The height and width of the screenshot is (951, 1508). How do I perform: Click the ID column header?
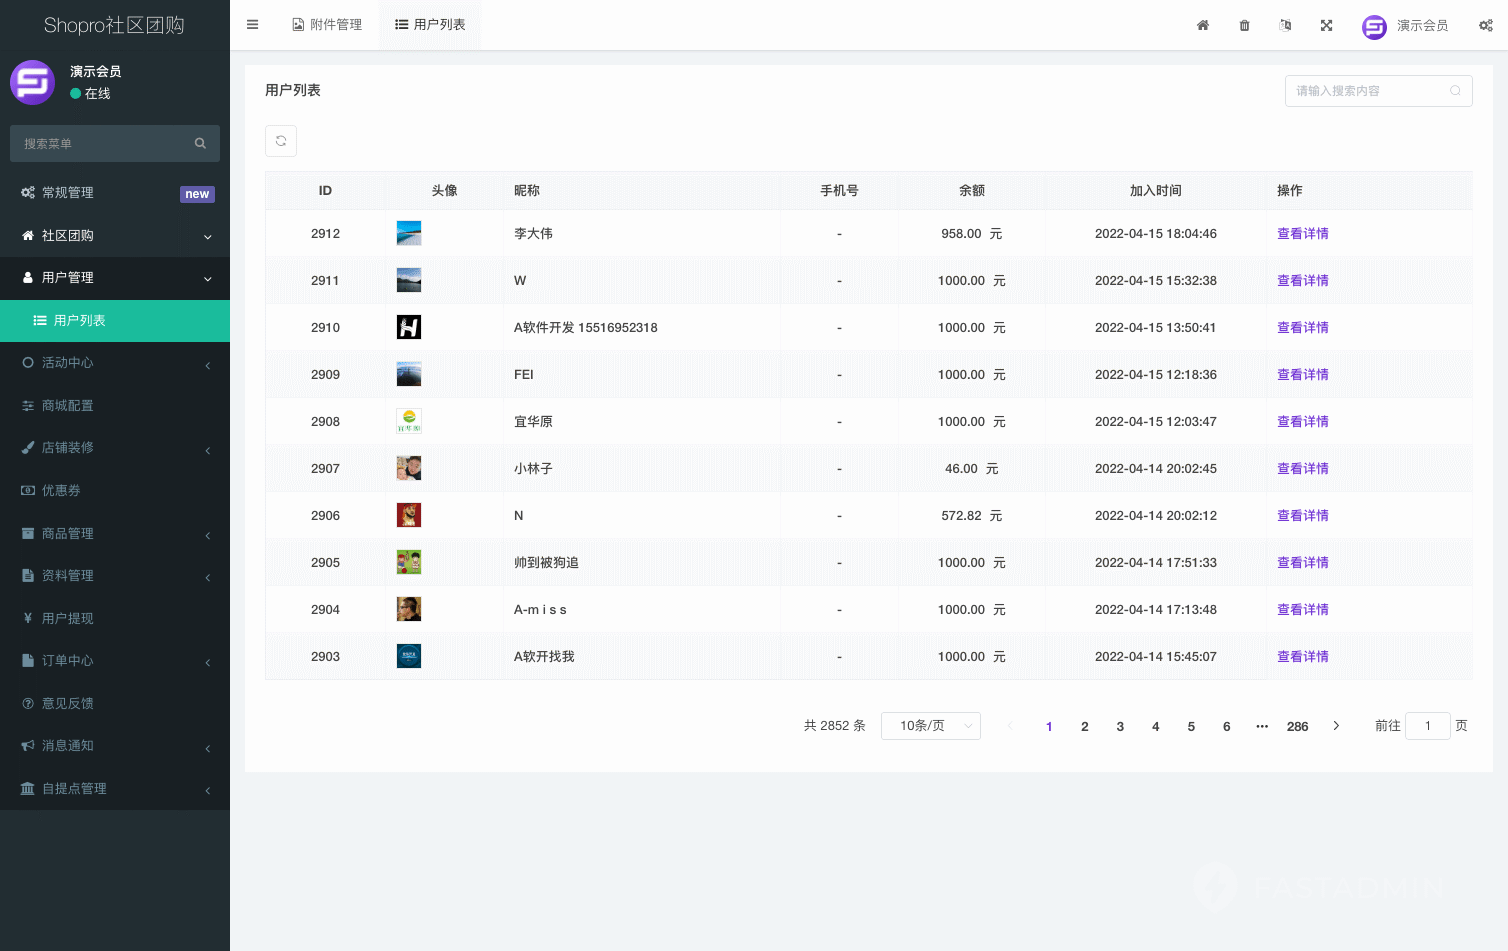pyautogui.click(x=325, y=190)
